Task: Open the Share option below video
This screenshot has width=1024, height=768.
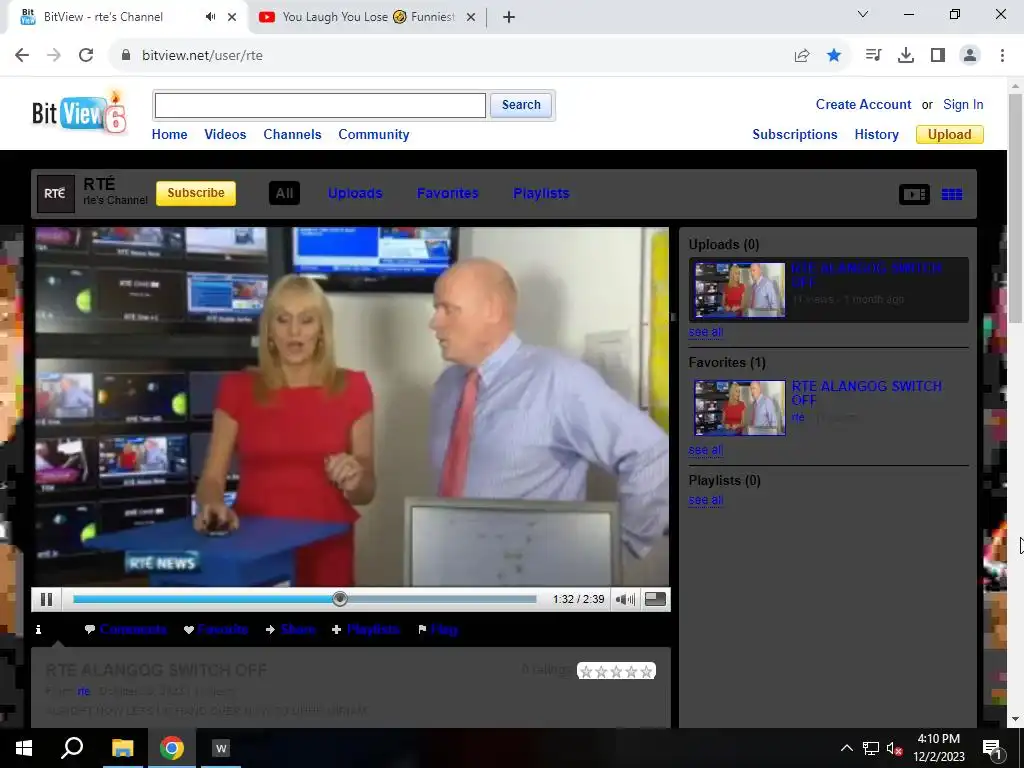Action: coord(298,630)
